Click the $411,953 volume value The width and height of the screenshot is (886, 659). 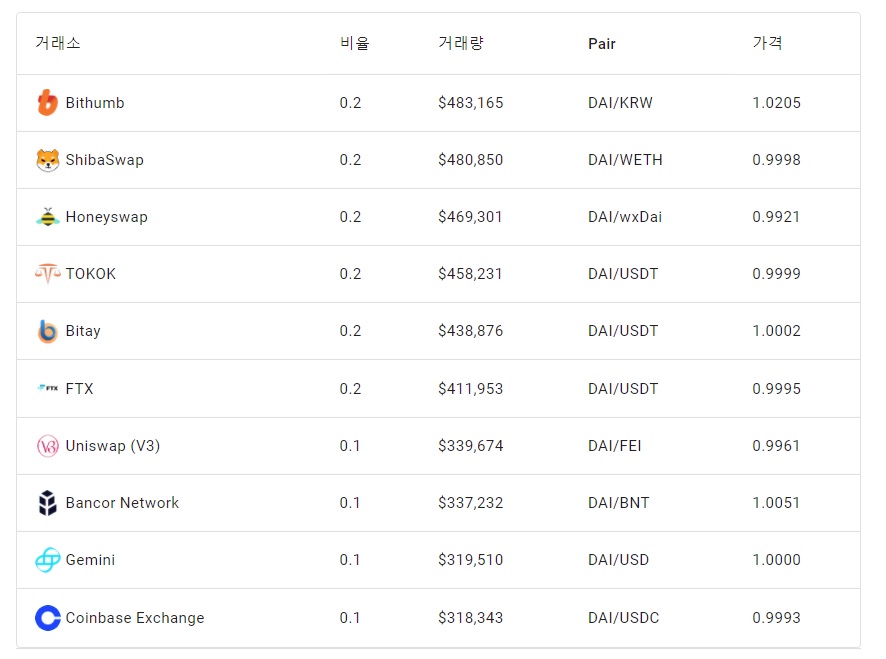click(x=471, y=389)
